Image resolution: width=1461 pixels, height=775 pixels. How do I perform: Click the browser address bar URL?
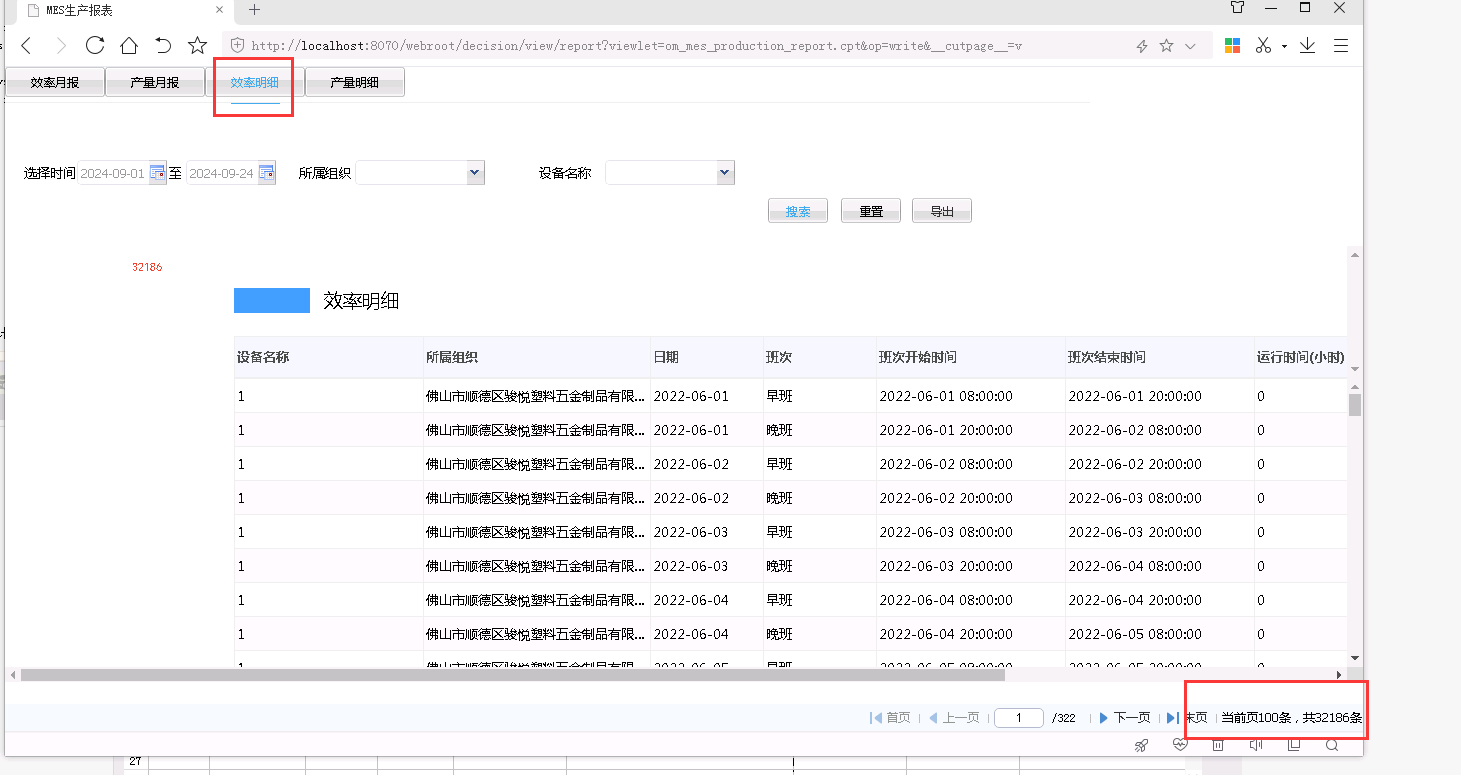pos(636,46)
